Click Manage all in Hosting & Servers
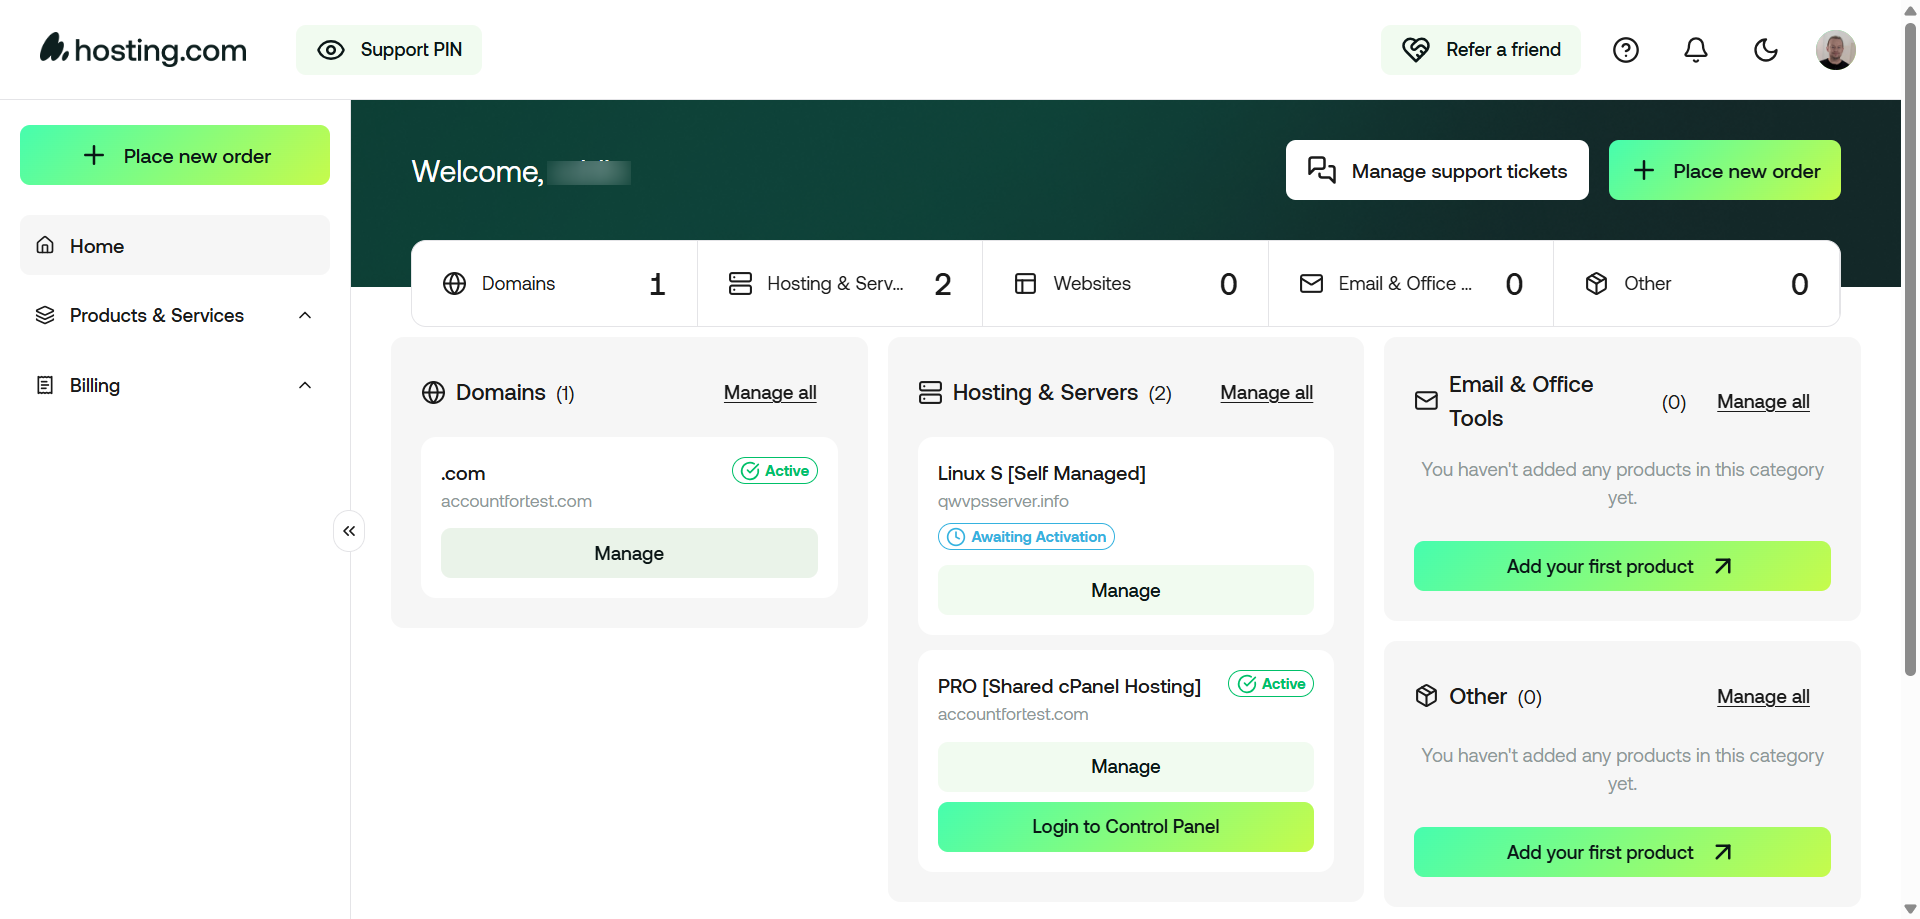The image size is (1920, 919). [x=1267, y=393]
